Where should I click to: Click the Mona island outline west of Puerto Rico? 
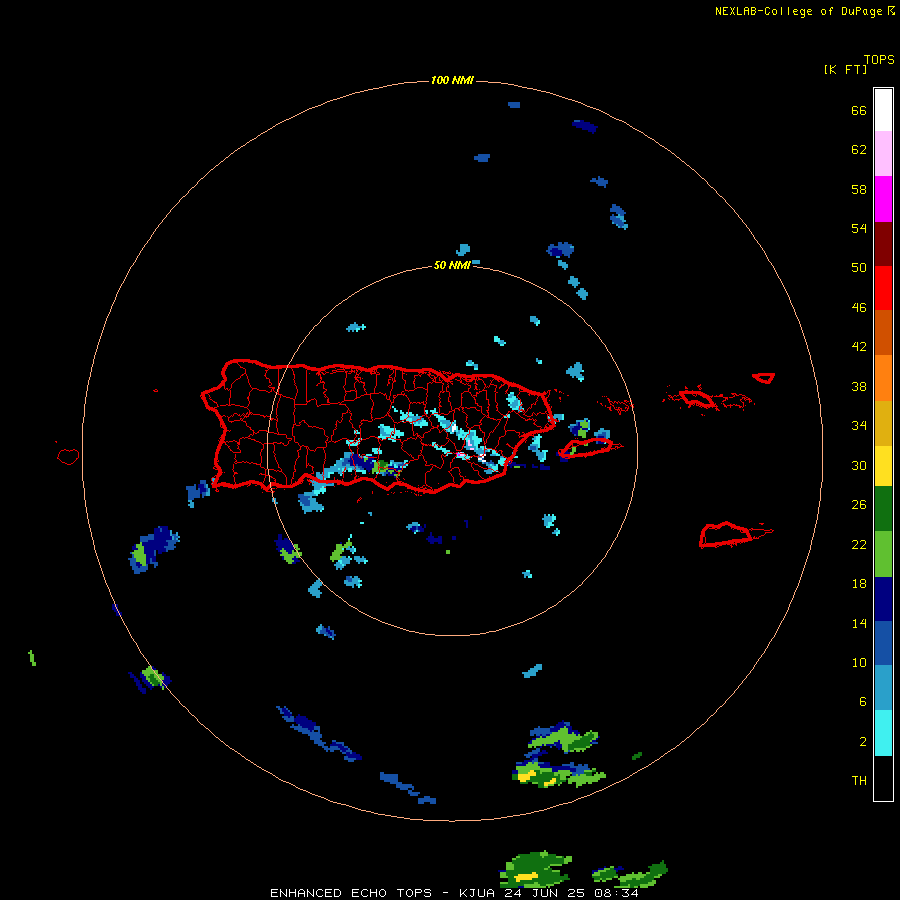coord(68,456)
